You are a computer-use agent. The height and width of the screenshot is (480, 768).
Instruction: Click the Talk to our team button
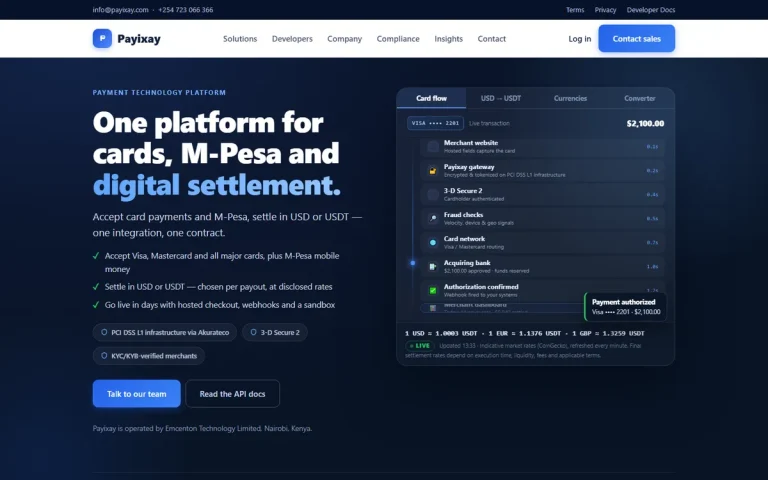137,393
